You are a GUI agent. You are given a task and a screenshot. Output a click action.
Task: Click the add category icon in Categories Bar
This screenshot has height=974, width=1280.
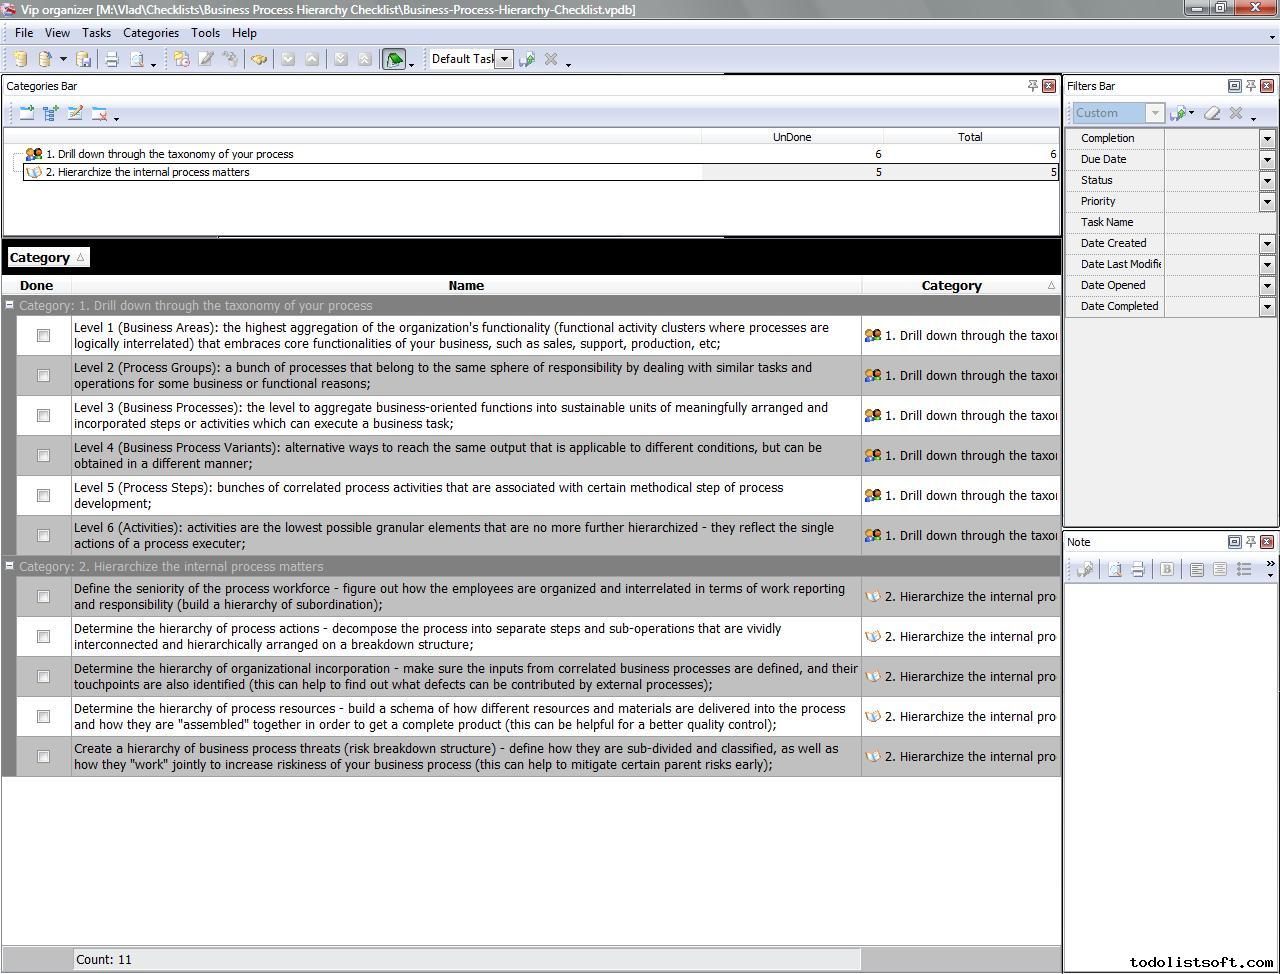point(27,114)
